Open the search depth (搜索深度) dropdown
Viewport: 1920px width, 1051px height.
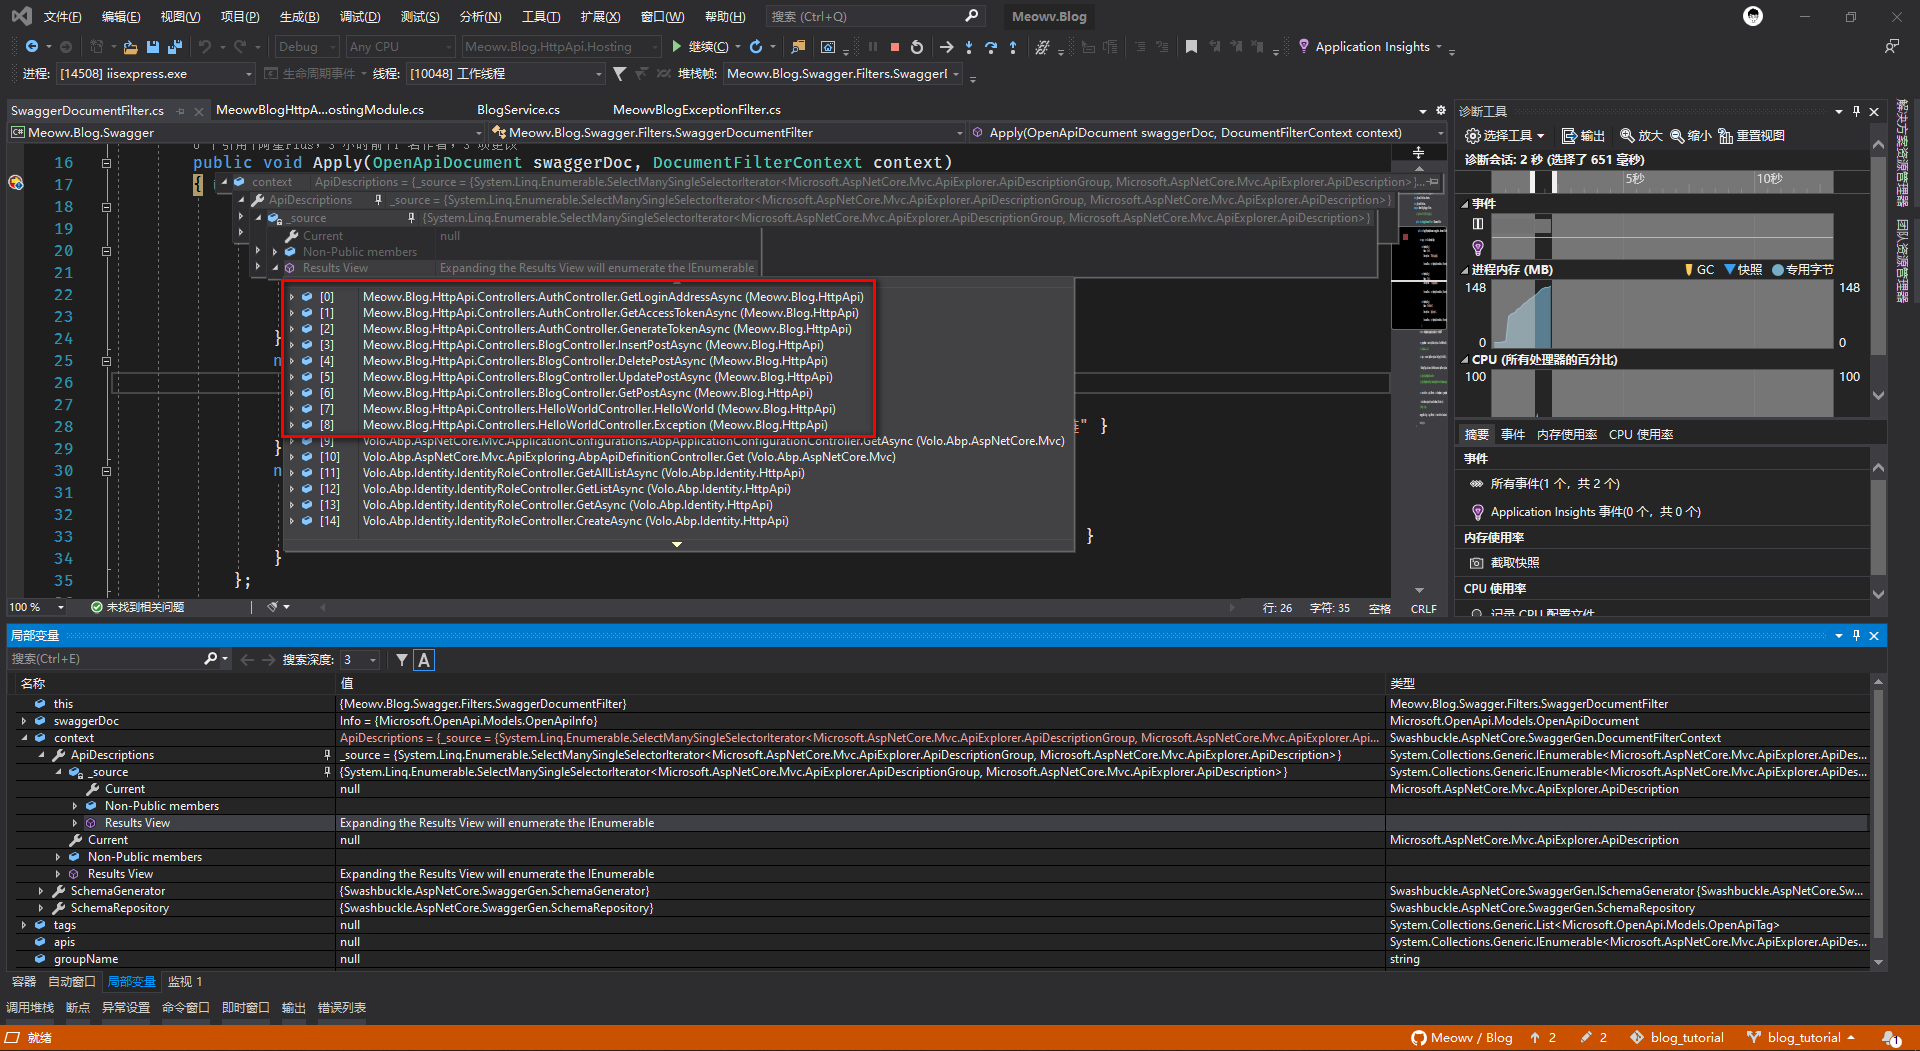click(x=372, y=660)
